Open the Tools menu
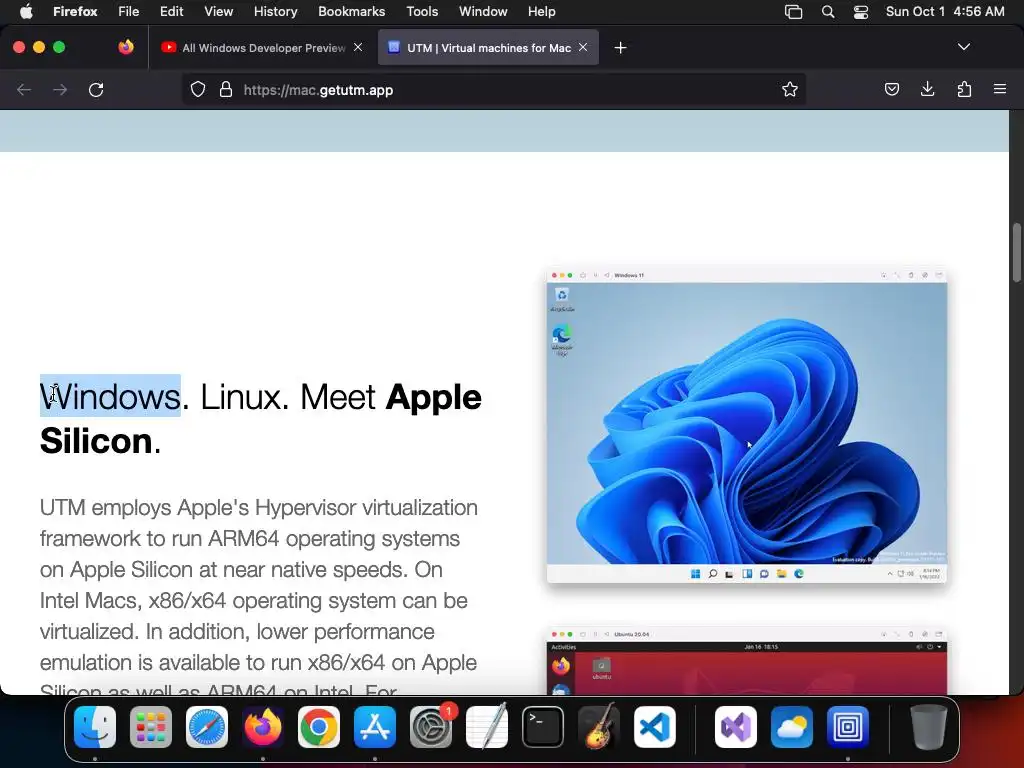 422,12
